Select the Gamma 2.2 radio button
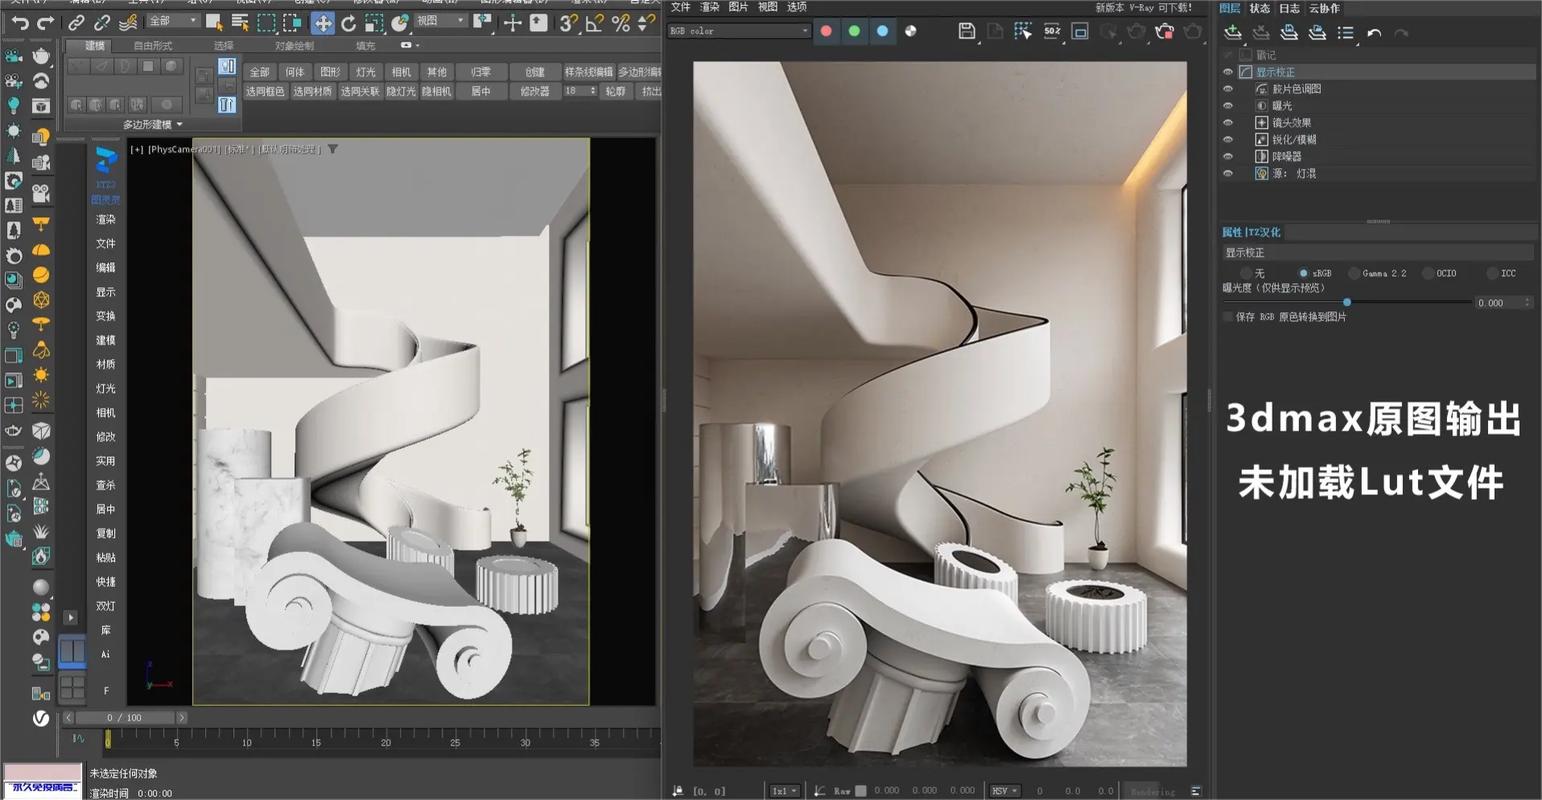Image resolution: width=1542 pixels, height=800 pixels. pos(1354,273)
